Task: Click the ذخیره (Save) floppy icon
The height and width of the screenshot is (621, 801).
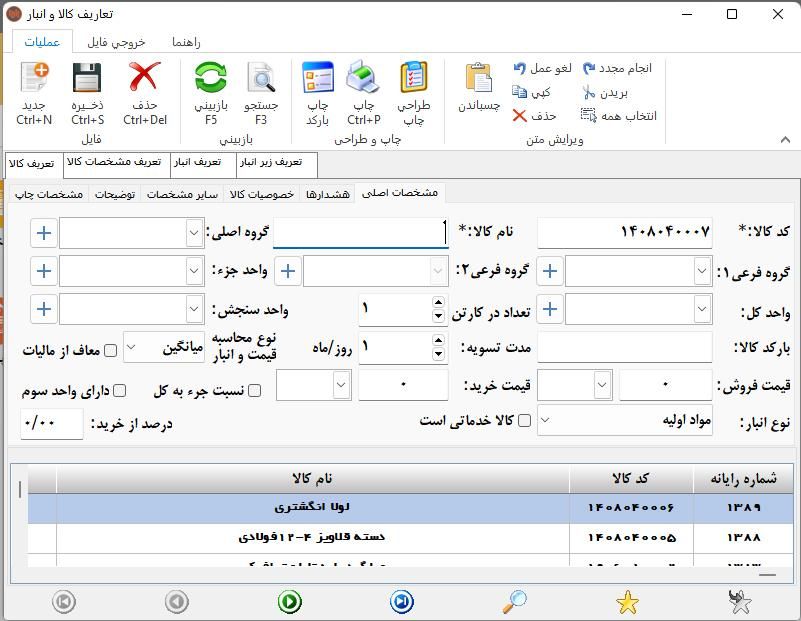Action: [87, 78]
